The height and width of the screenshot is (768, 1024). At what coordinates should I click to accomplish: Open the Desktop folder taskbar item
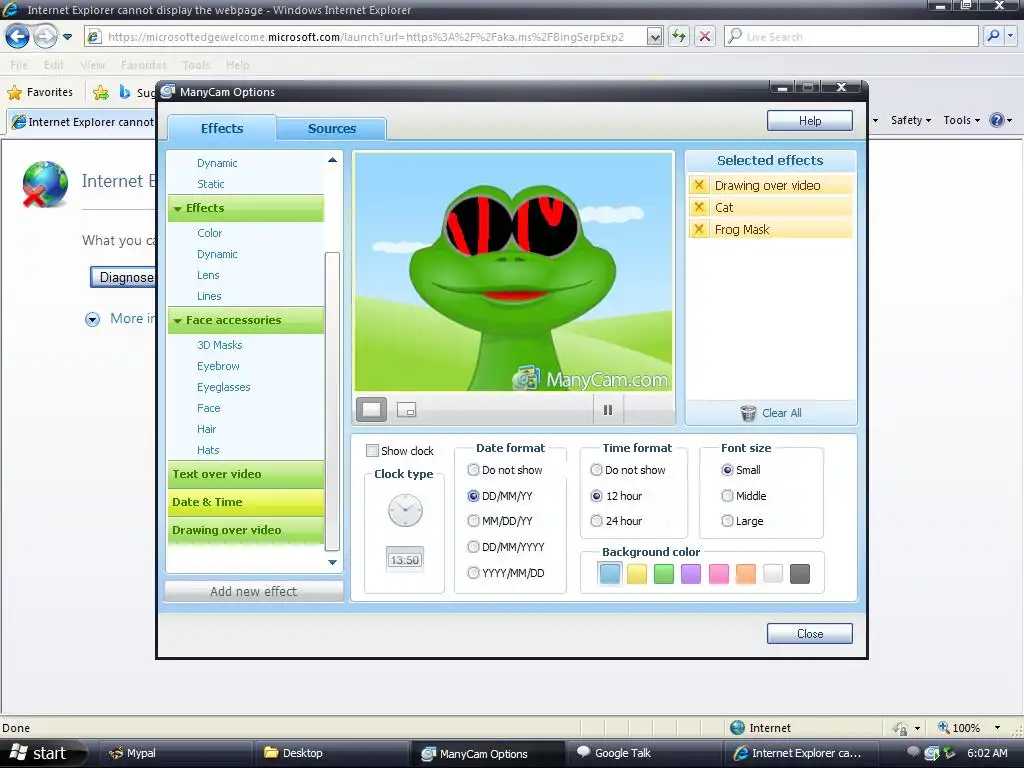332,753
